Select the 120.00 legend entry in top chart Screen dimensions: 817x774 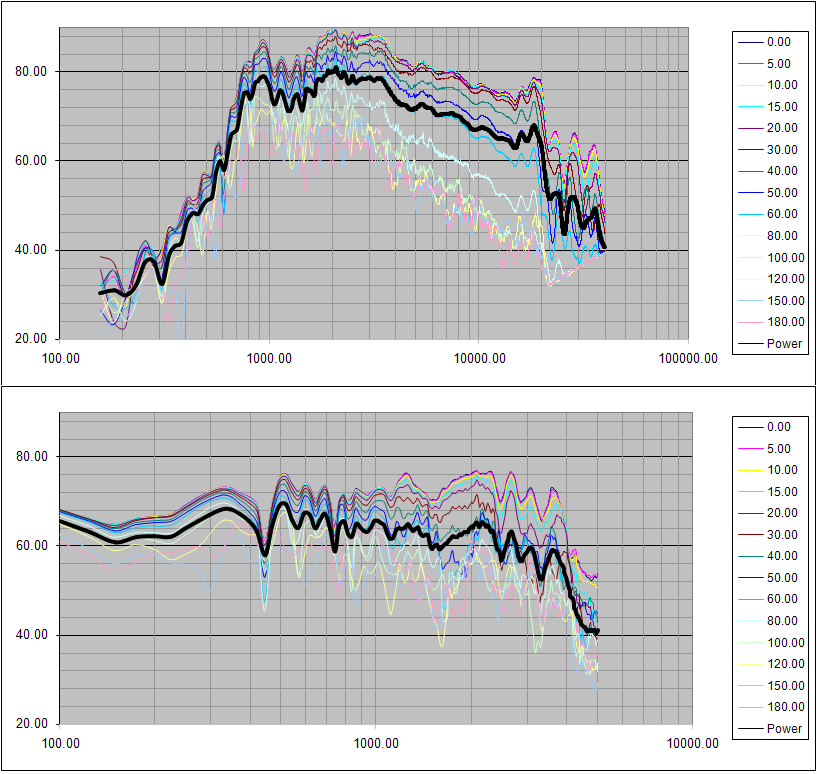pos(771,279)
